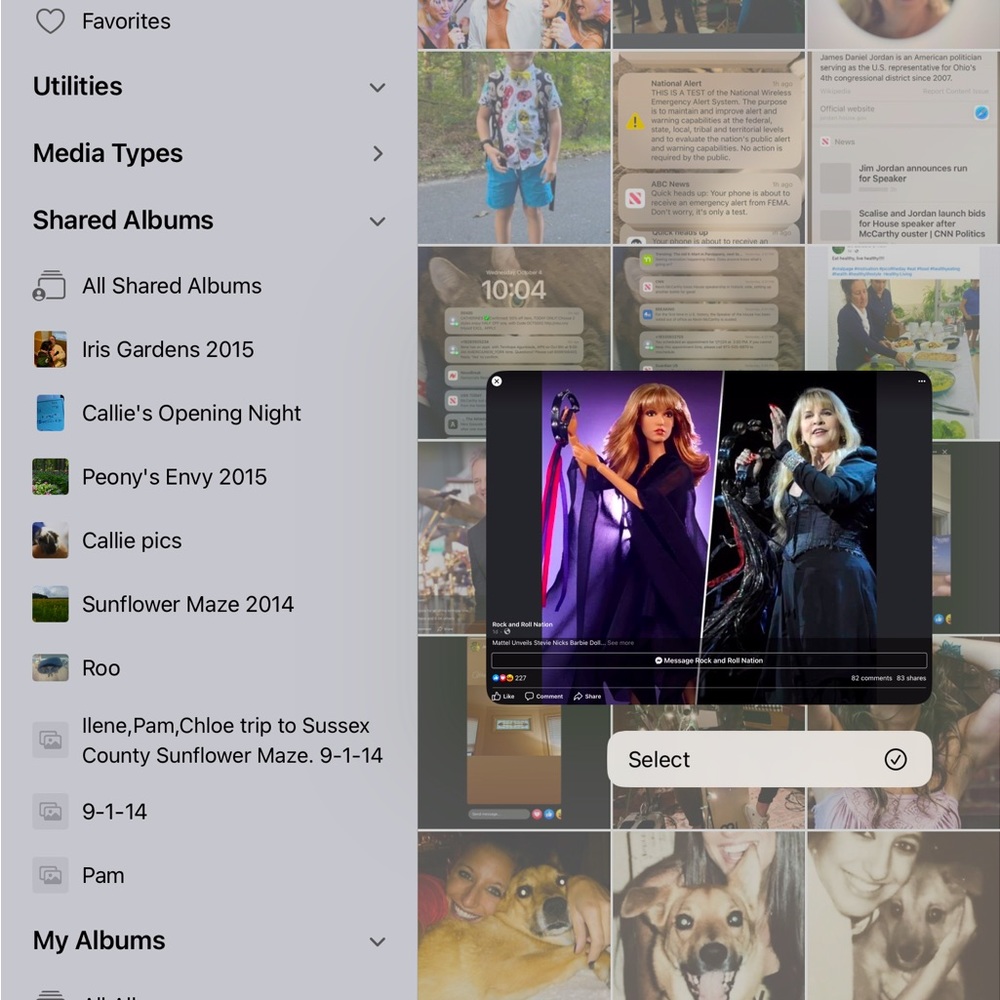Open the Sunflower Maze 2014 album thumbnail
The height and width of the screenshot is (1000, 1000).
click(x=50, y=605)
